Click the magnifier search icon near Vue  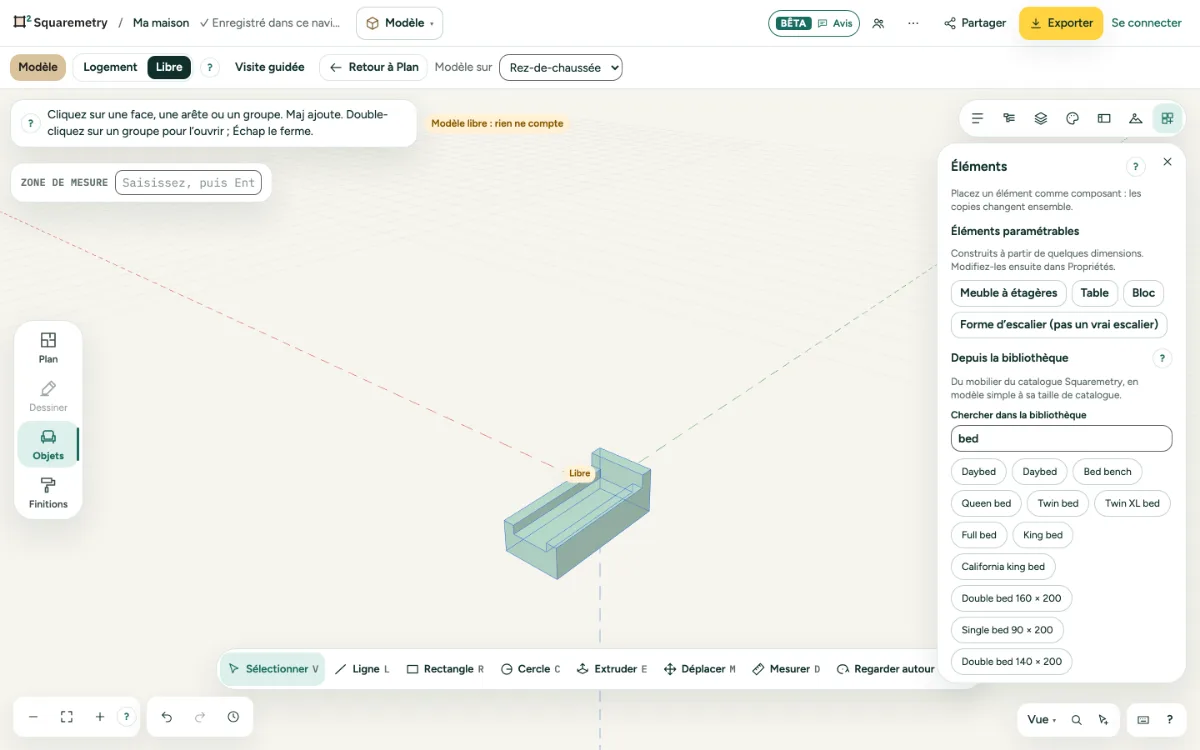tap(1077, 720)
